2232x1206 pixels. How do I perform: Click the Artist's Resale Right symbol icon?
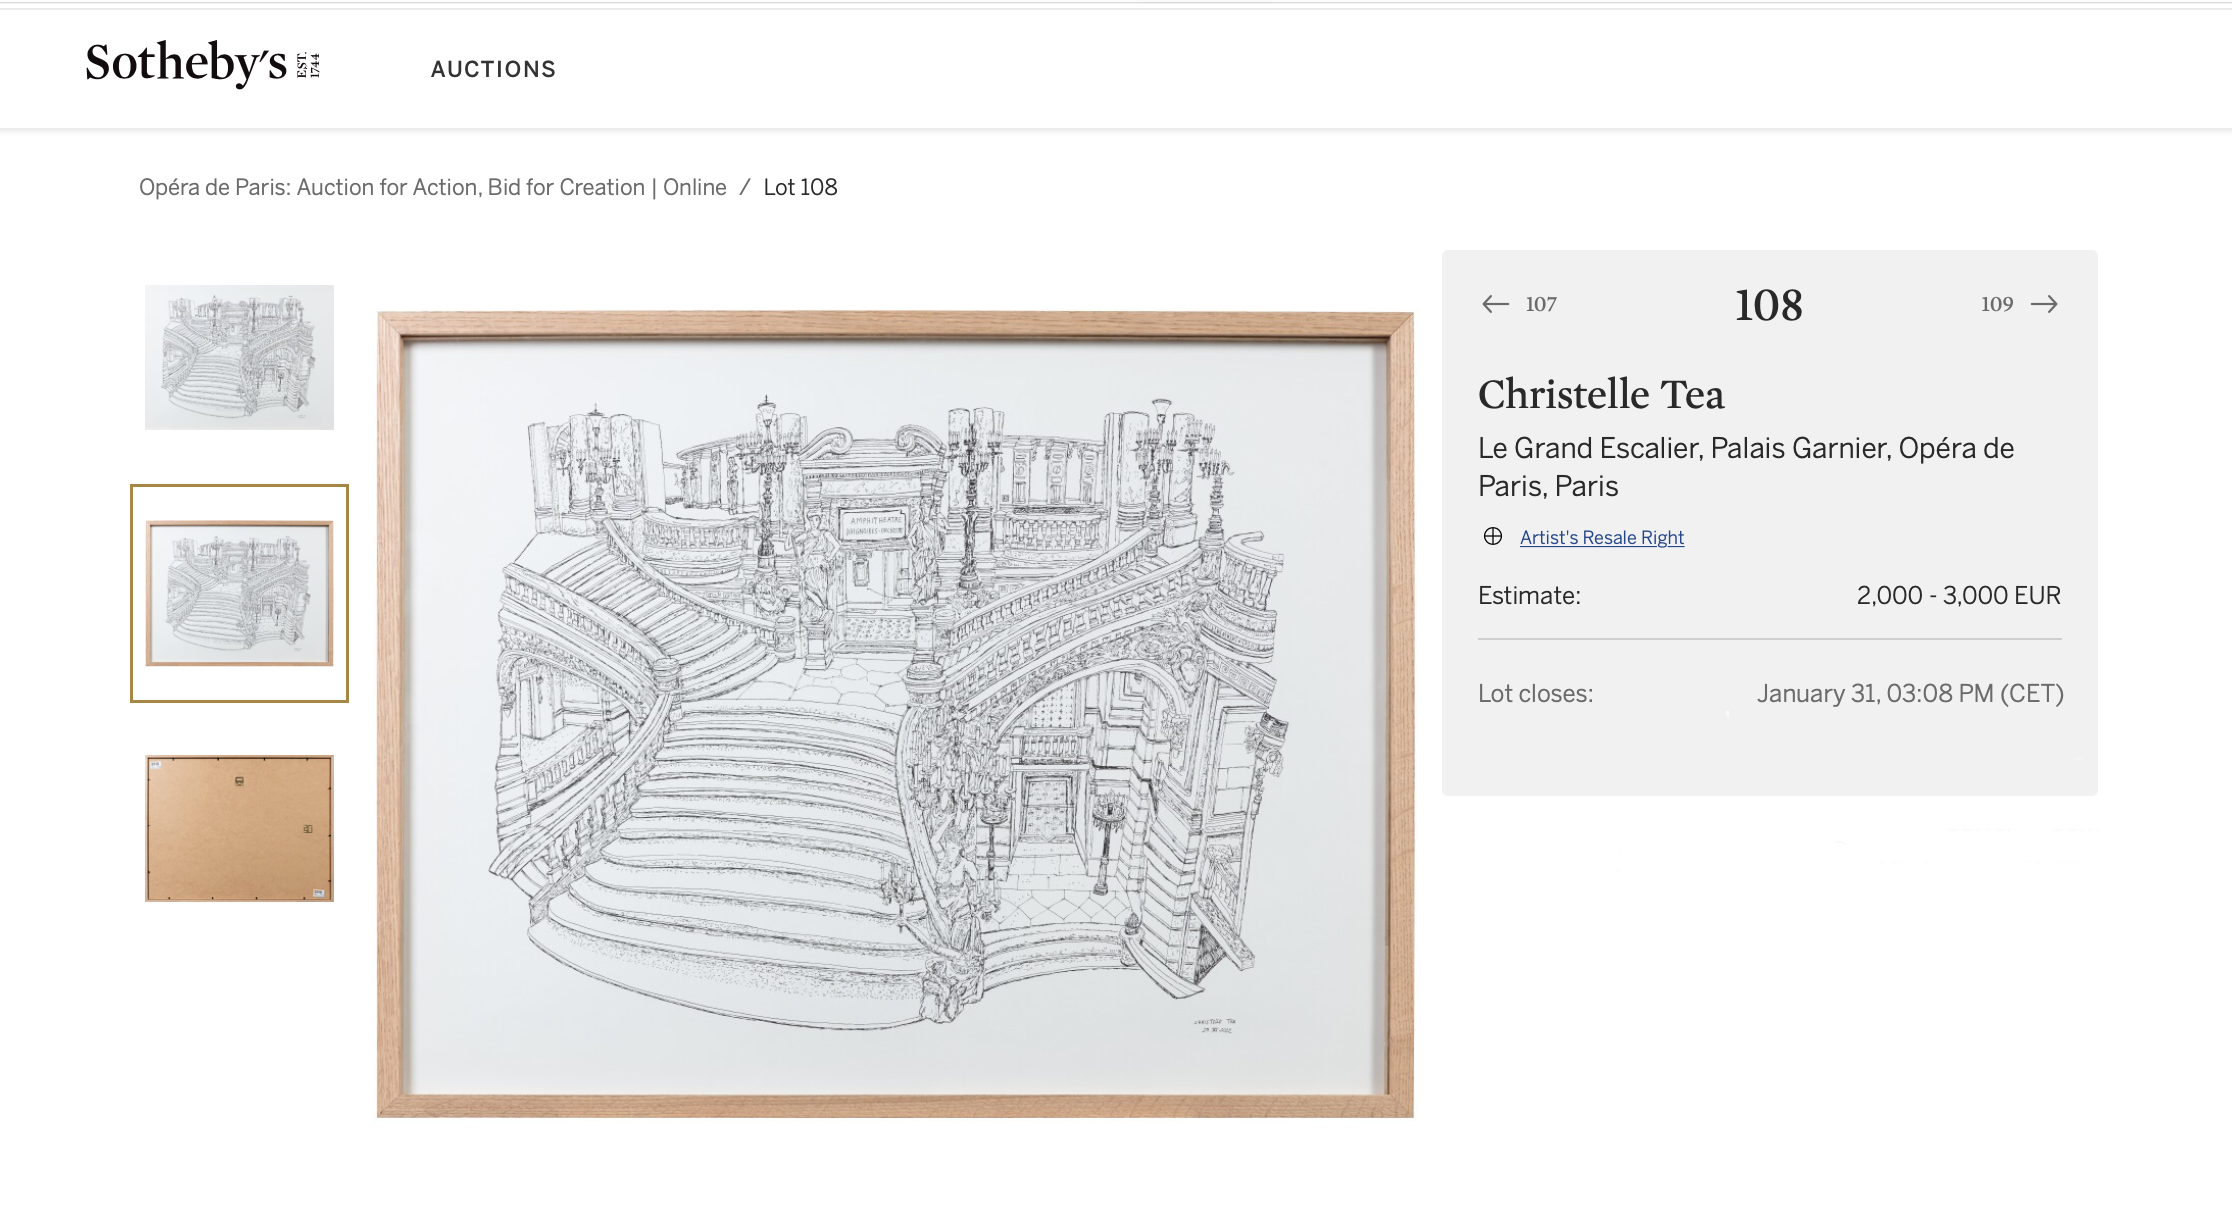1493,537
